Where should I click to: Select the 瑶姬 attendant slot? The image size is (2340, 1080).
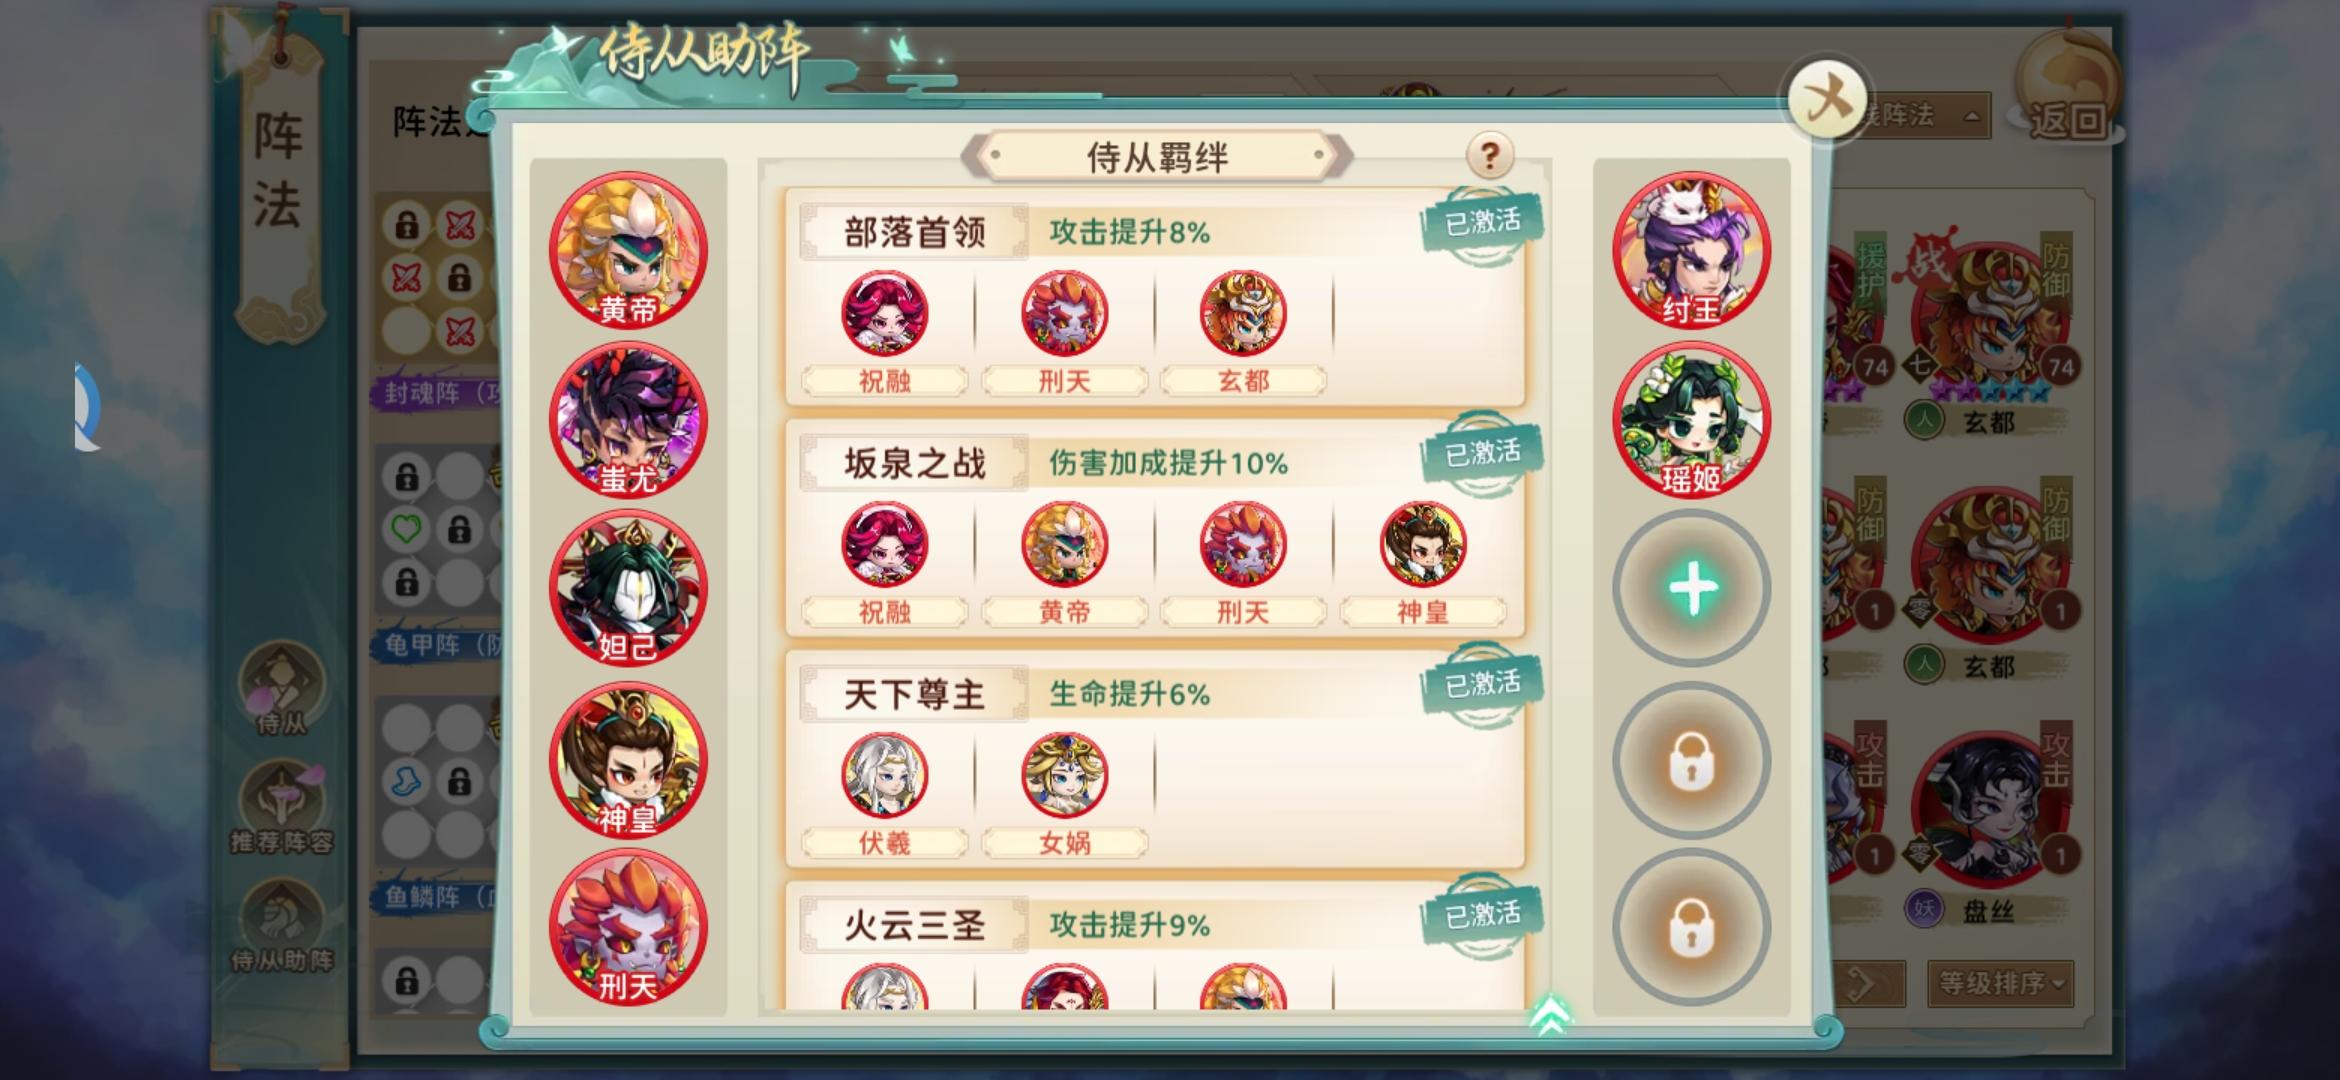(x=1691, y=420)
